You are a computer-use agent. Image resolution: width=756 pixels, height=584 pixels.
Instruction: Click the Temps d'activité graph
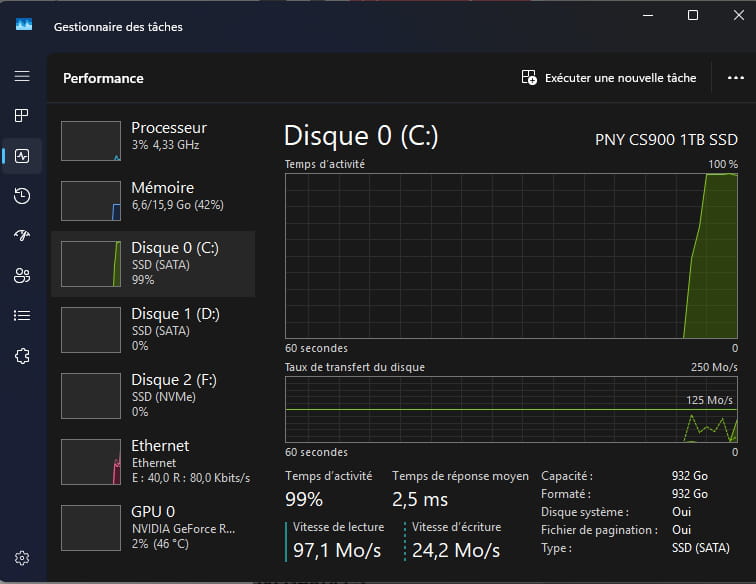point(511,256)
